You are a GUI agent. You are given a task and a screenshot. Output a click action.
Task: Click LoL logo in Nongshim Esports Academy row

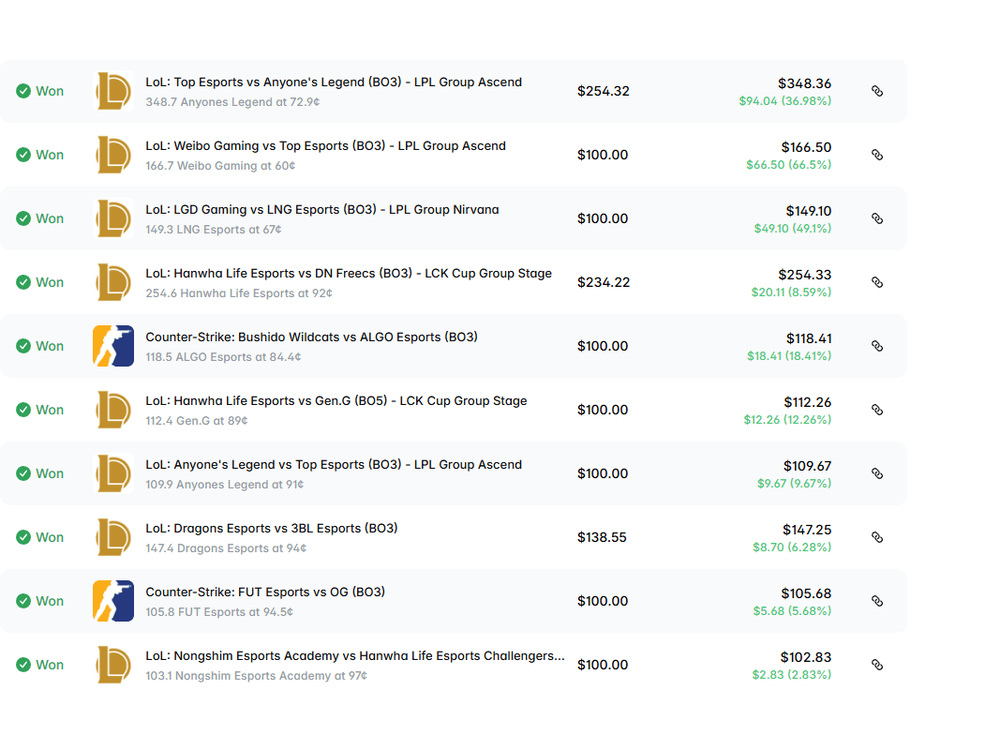pyautogui.click(x=114, y=665)
